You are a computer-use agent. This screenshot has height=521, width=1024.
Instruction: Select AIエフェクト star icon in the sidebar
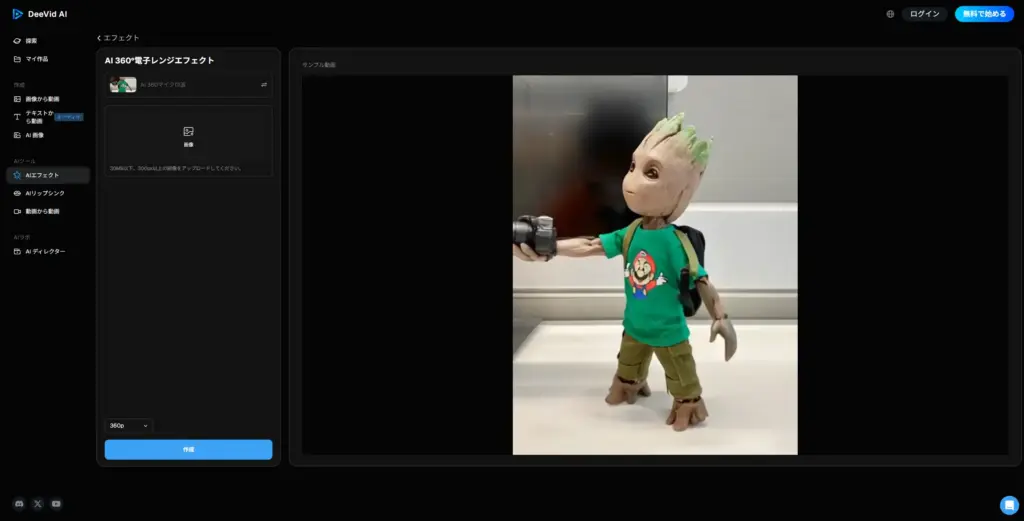click(17, 175)
